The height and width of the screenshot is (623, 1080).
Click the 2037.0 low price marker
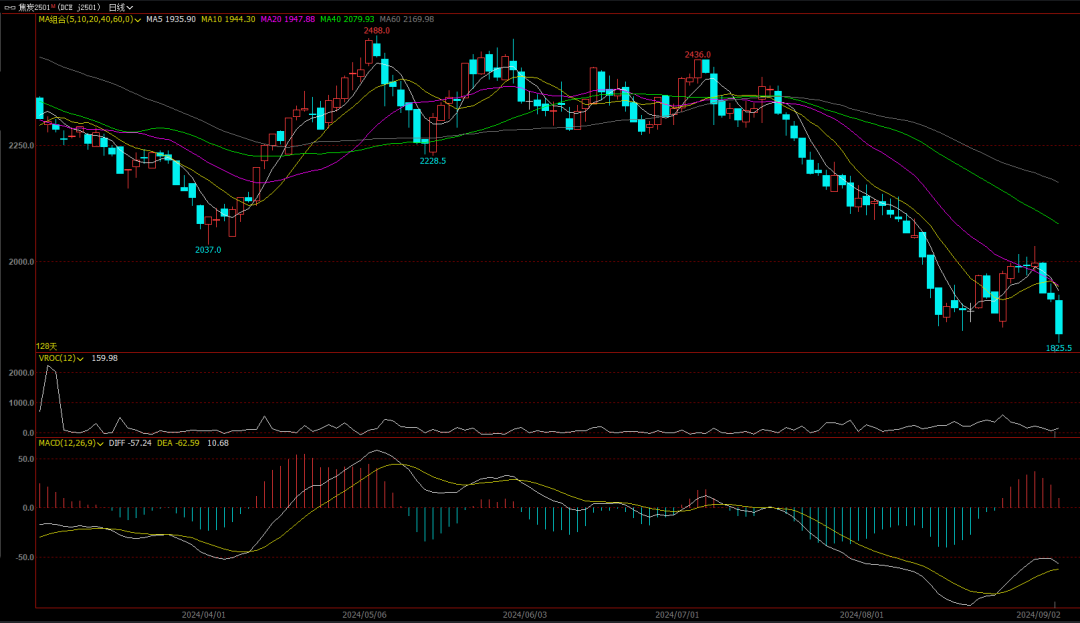click(x=208, y=250)
